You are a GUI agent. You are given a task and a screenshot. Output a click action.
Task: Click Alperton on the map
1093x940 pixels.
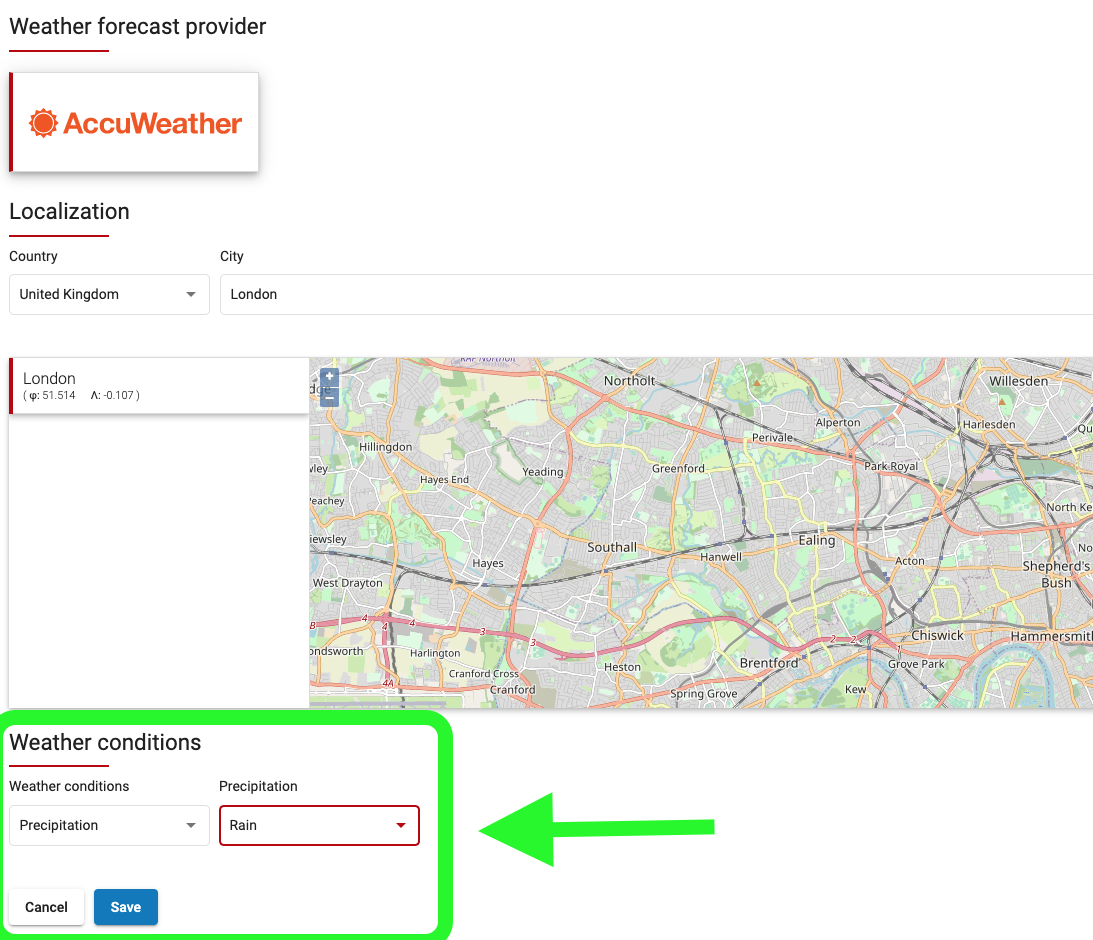(x=838, y=422)
